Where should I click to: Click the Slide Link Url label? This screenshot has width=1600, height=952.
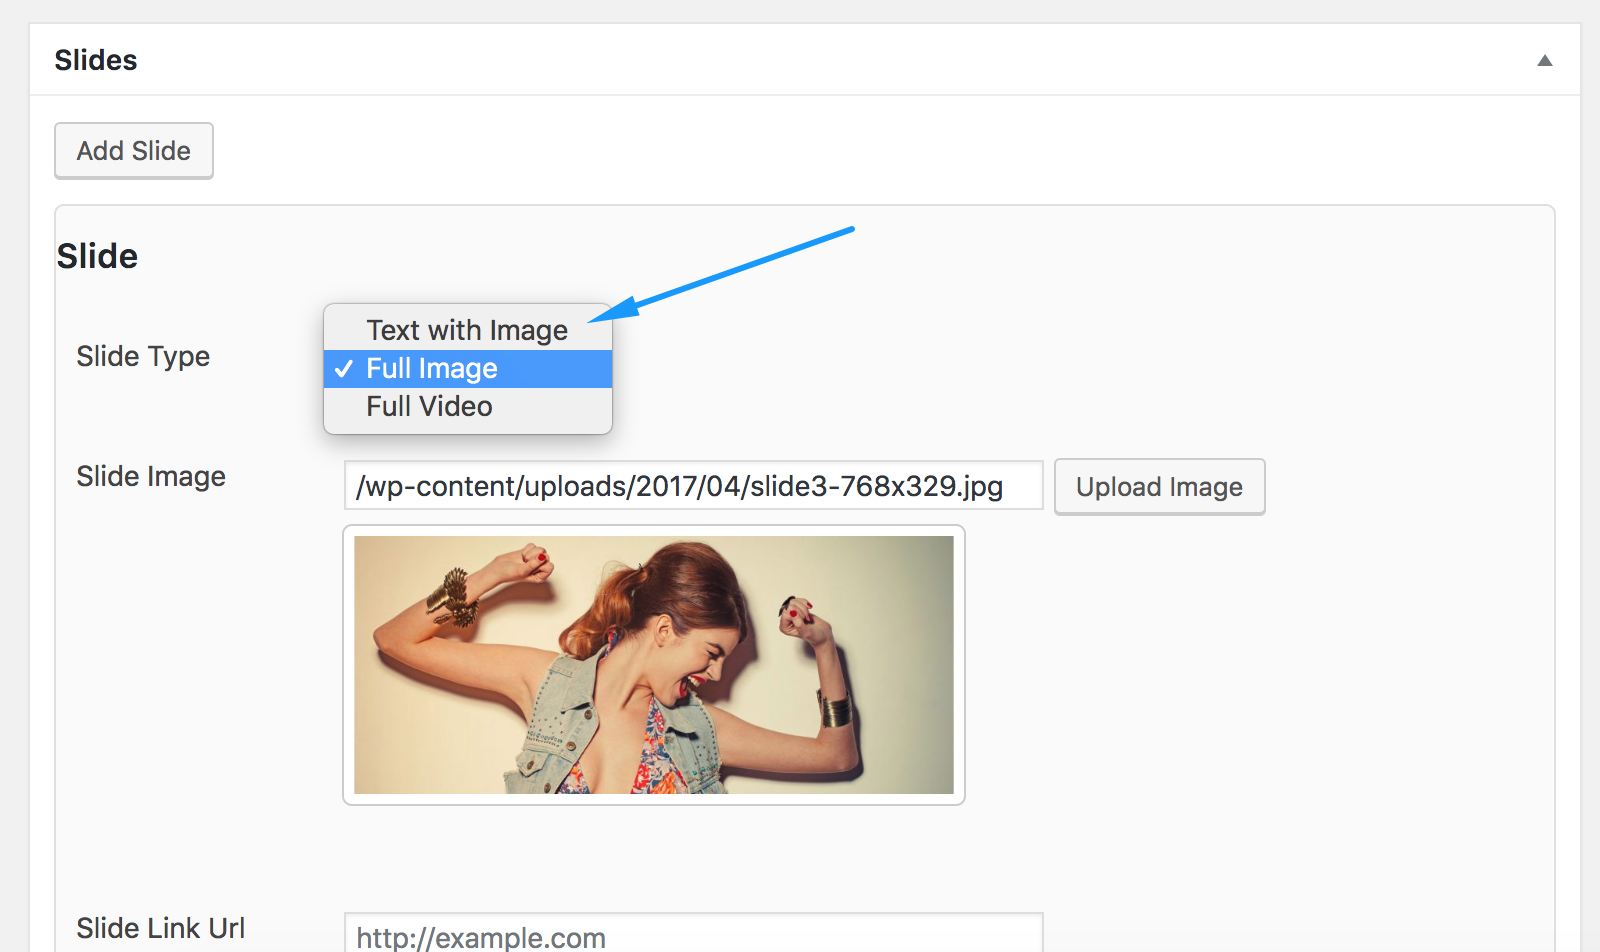click(x=161, y=928)
